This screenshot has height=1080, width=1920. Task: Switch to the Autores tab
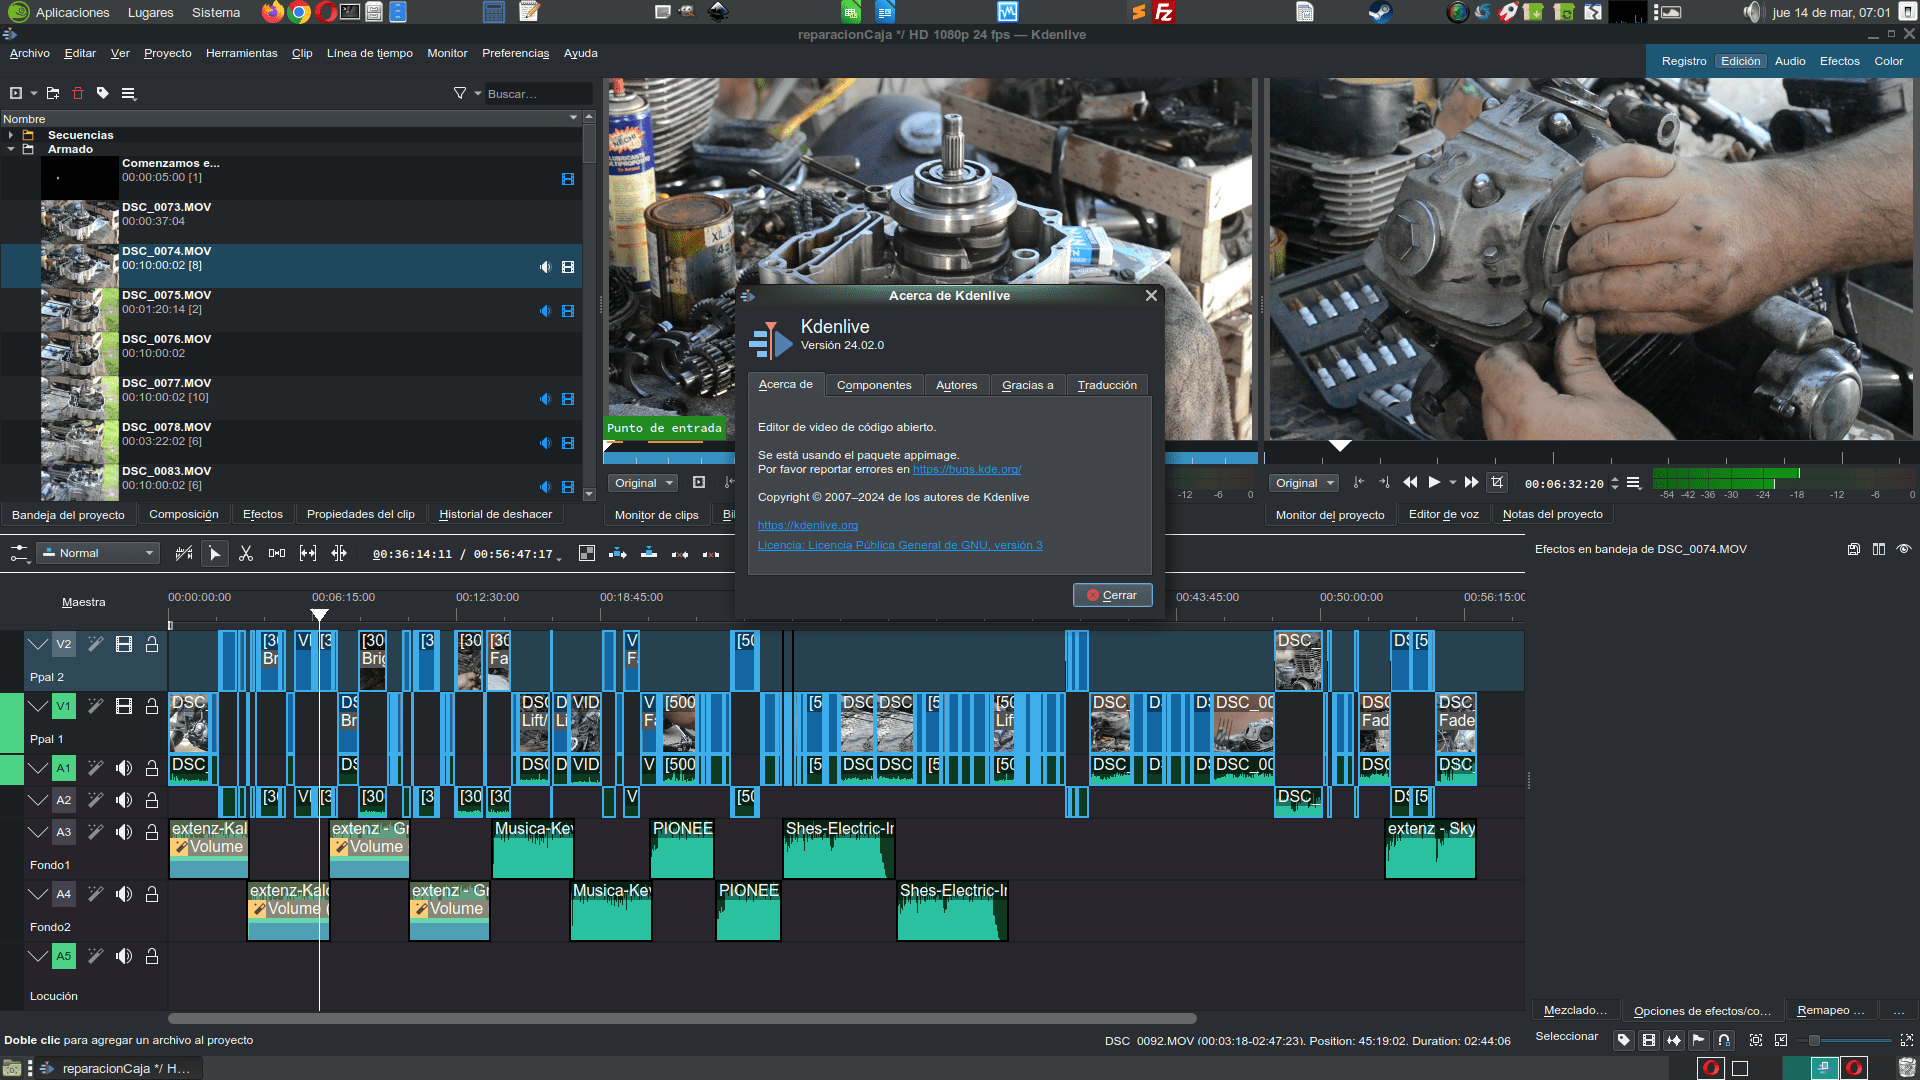(x=956, y=385)
